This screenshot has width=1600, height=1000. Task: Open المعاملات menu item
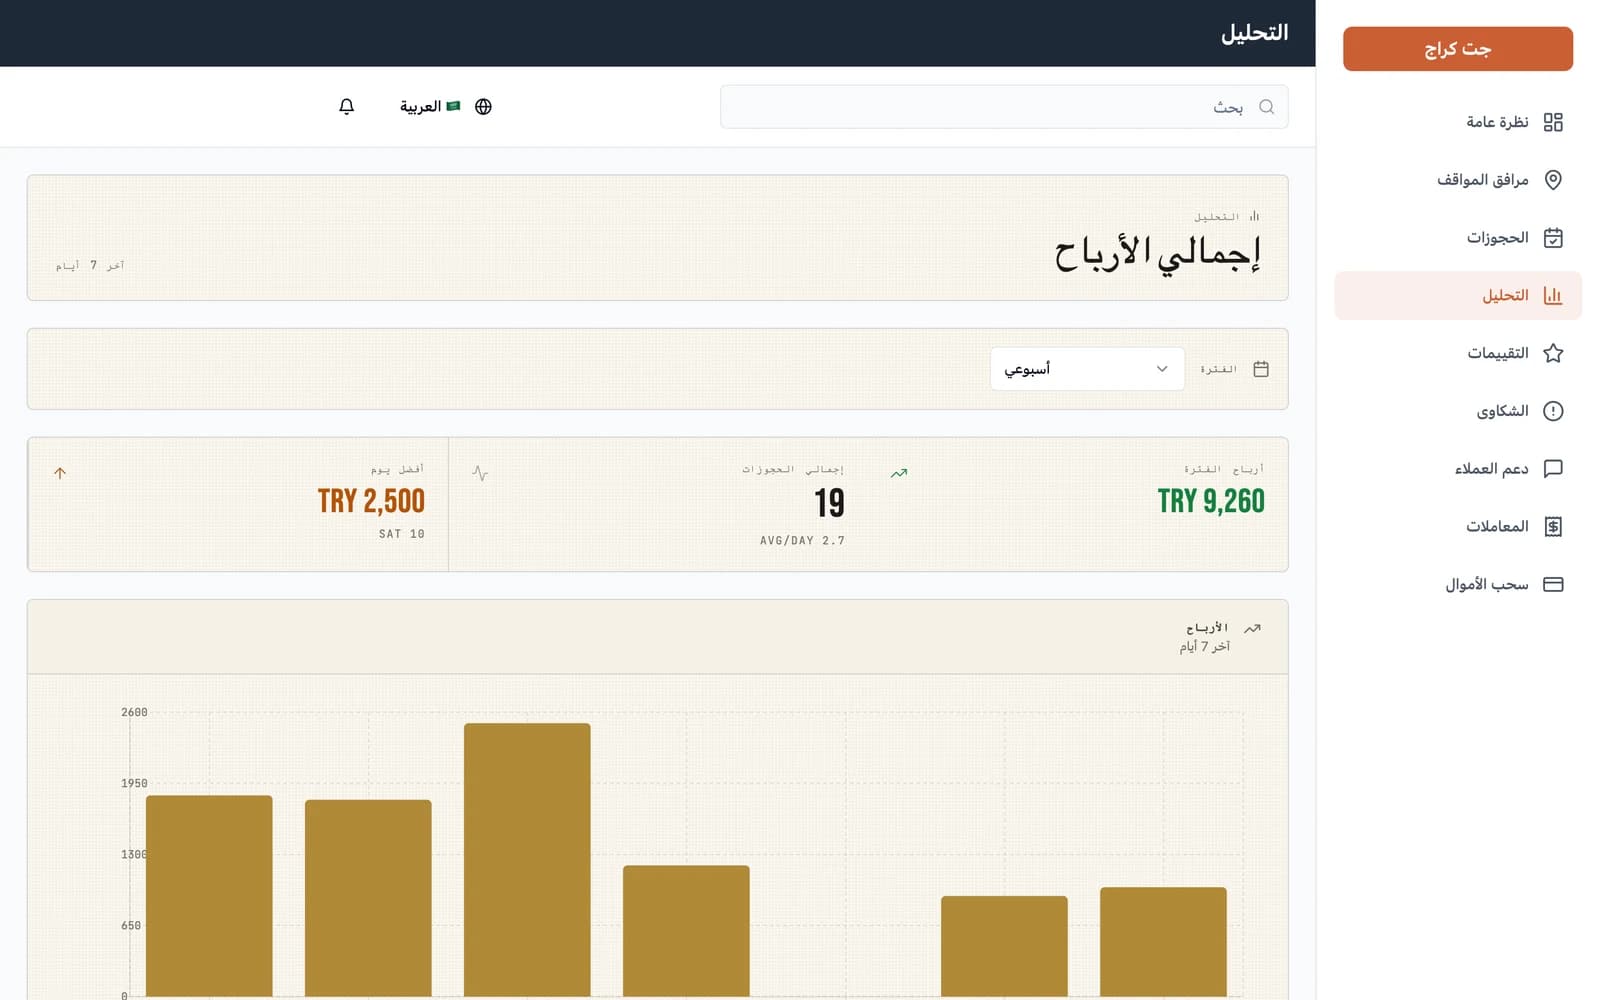click(x=1458, y=526)
